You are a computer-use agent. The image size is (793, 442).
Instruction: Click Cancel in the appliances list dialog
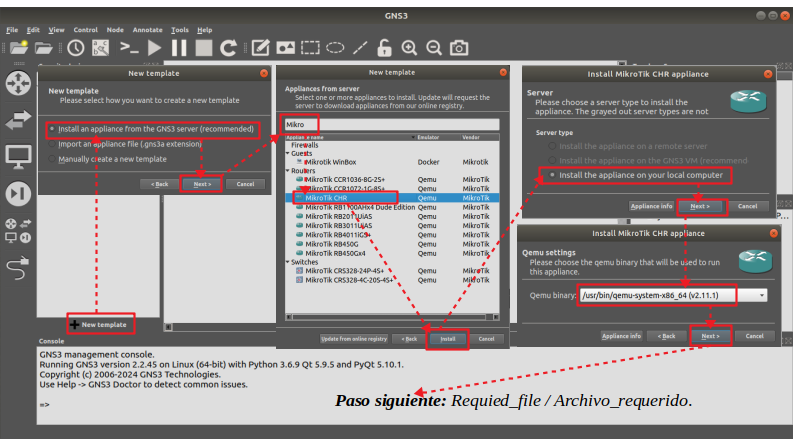tap(487, 339)
